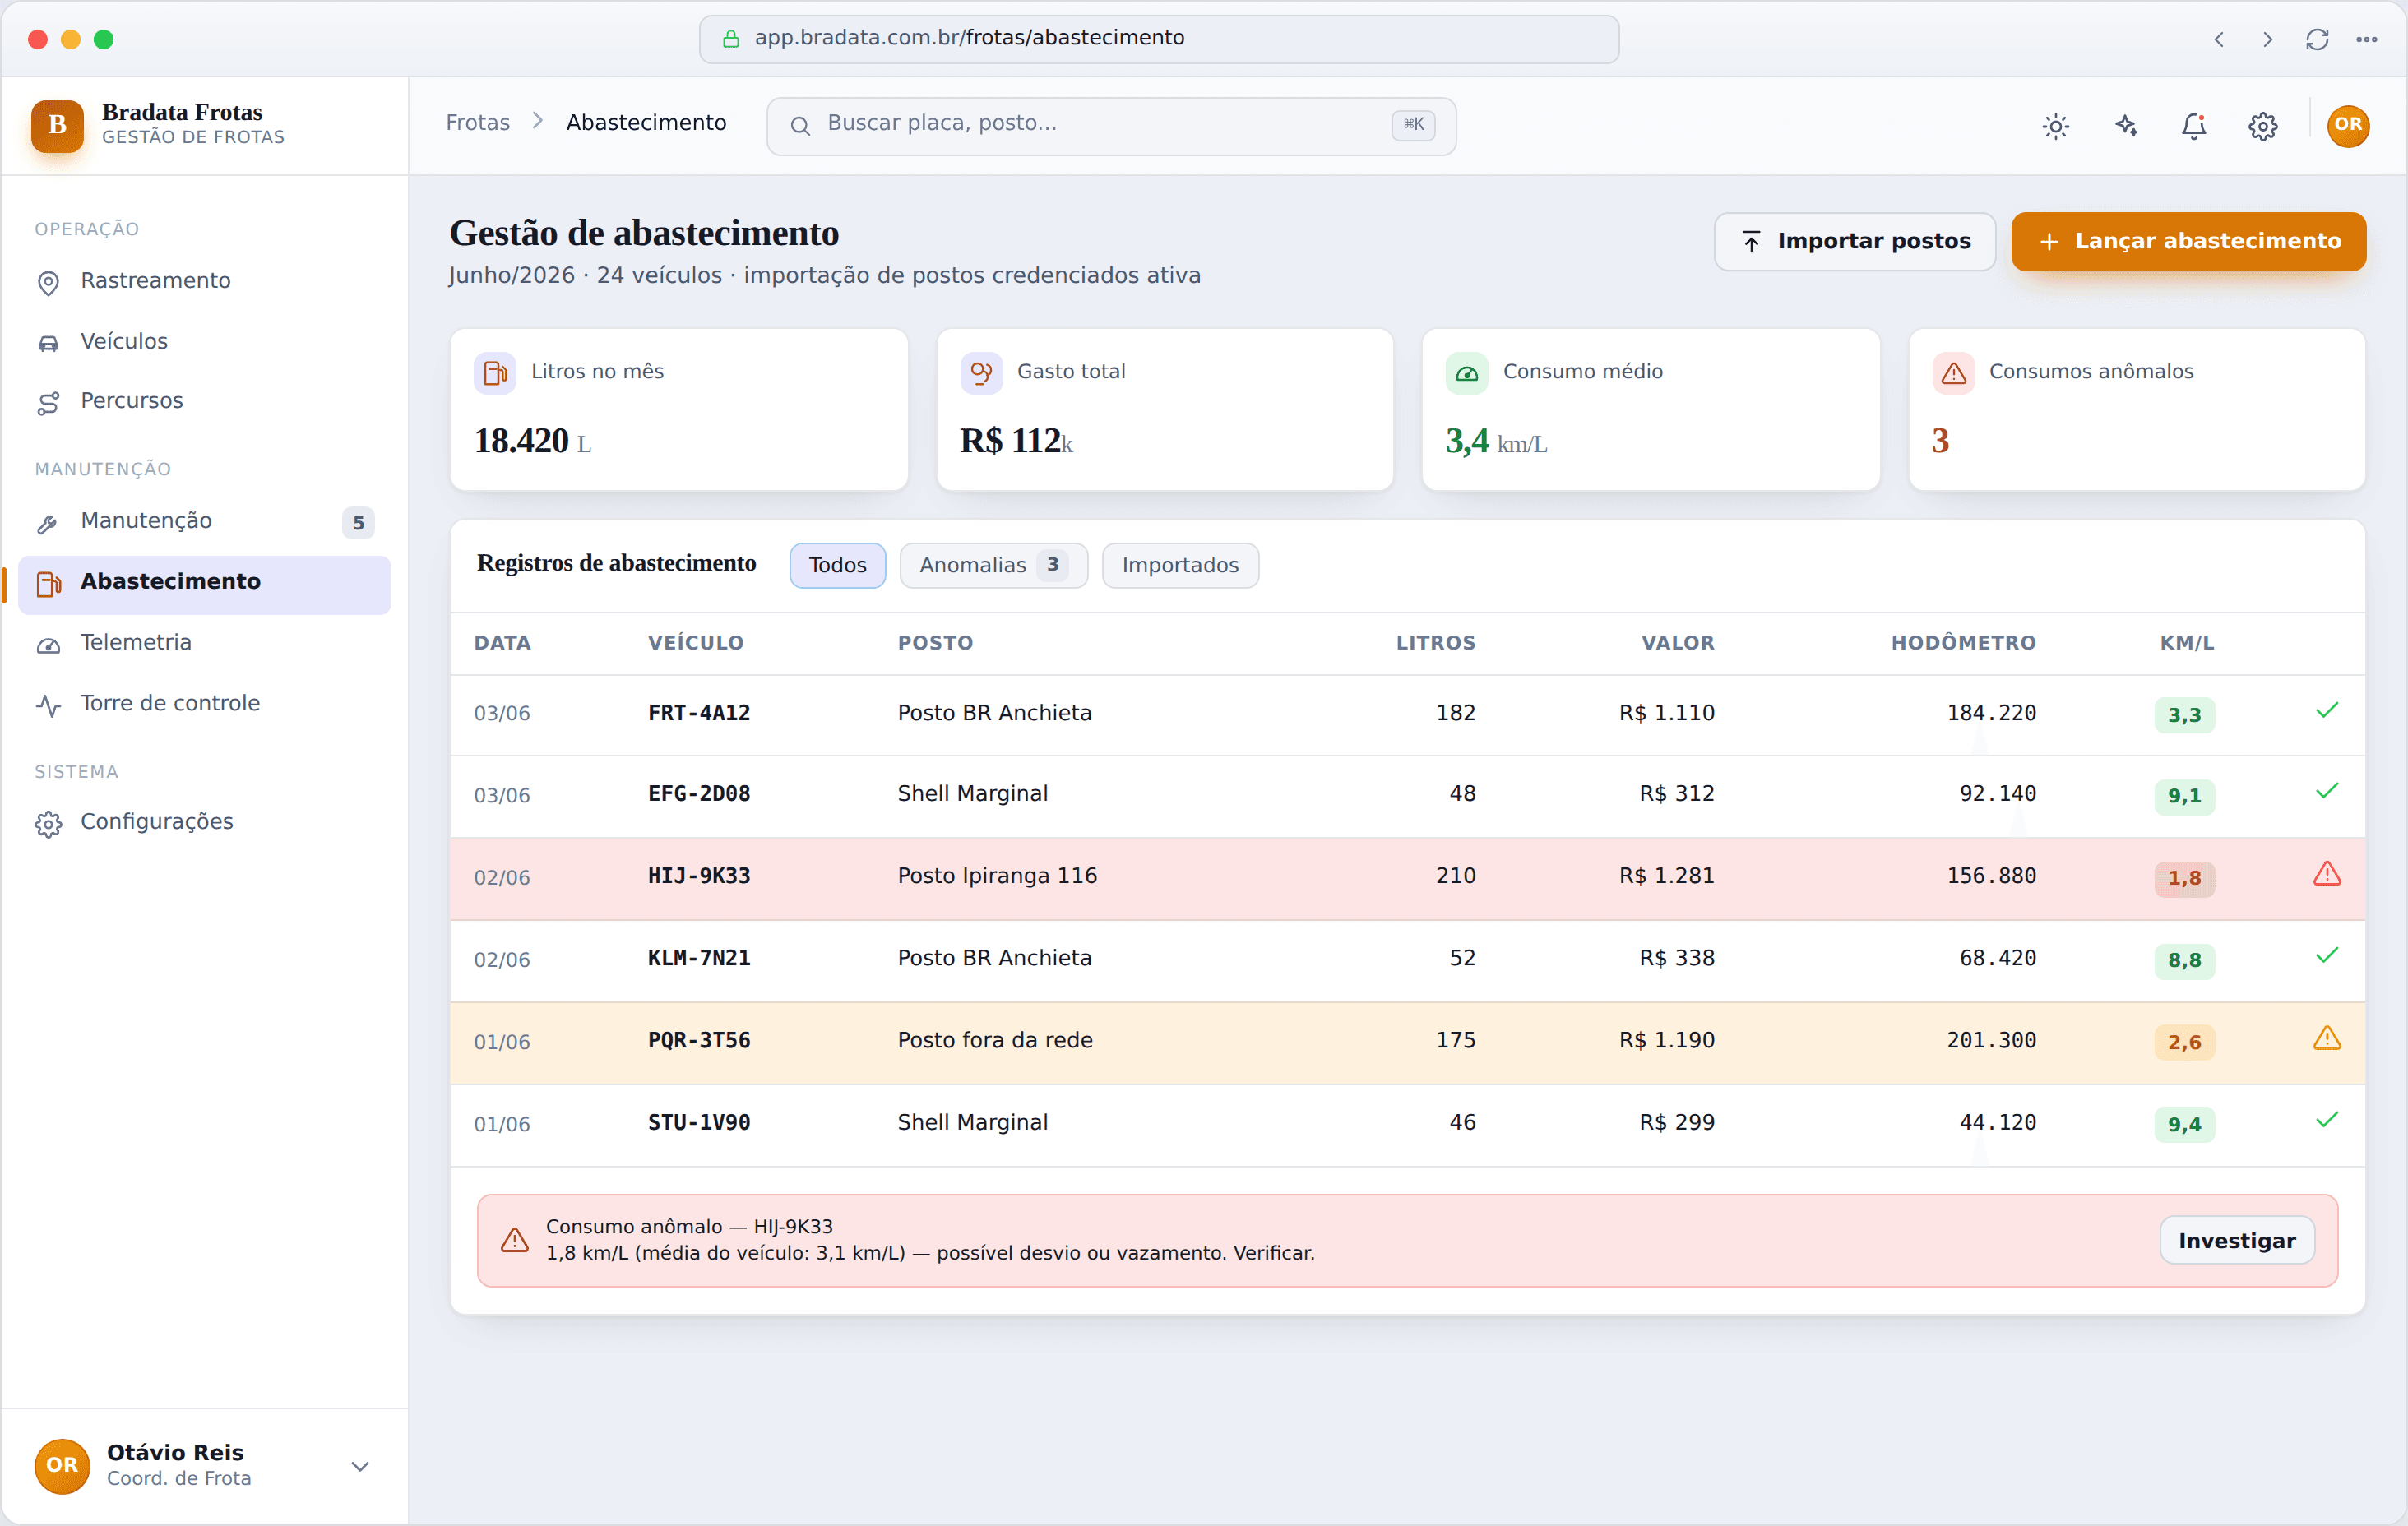Click the Frotas breadcrumb link
Image resolution: width=2408 pixels, height=1526 pixels.
(x=478, y=123)
